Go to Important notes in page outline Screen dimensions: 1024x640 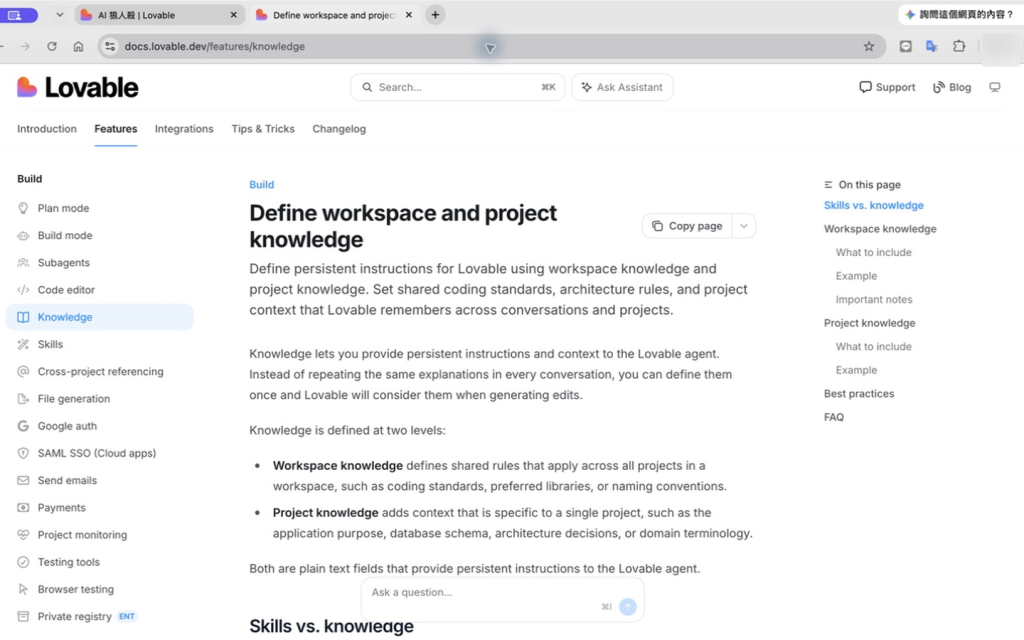pyautogui.click(x=874, y=300)
